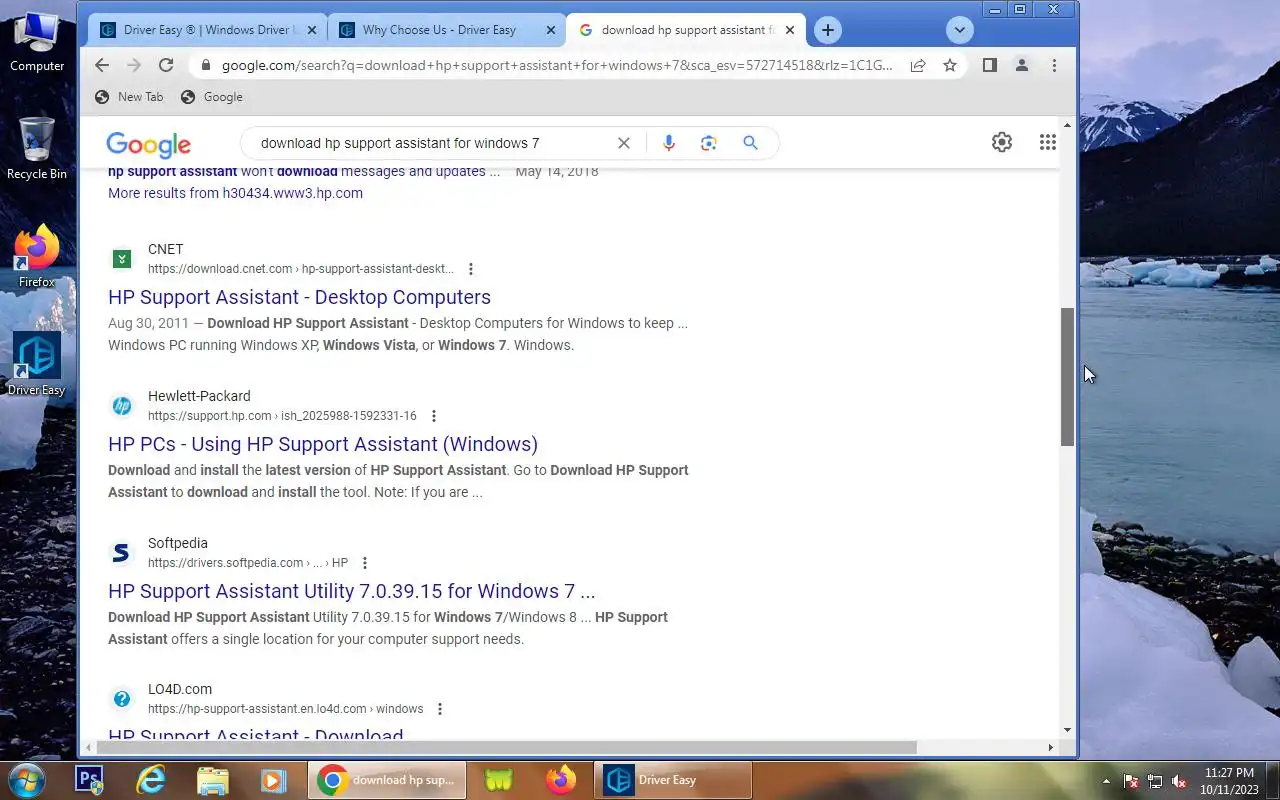Open Chrome side panel icon
The height and width of the screenshot is (800, 1280).
click(x=989, y=65)
